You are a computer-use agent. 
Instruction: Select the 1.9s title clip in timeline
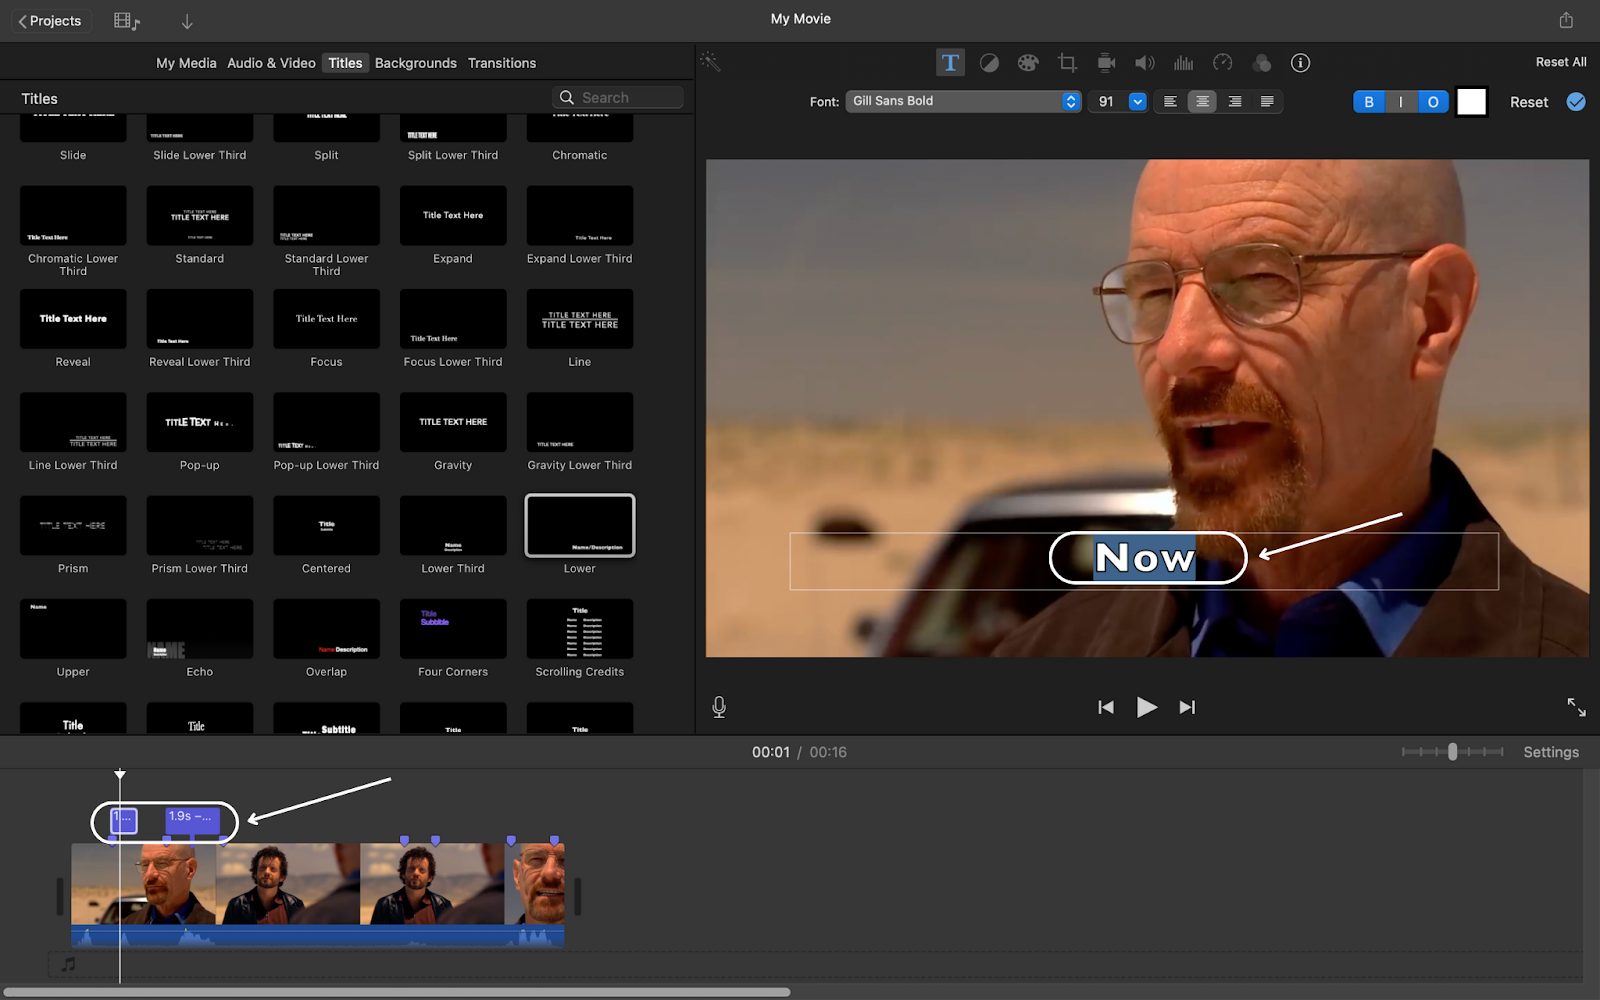point(192,821)
